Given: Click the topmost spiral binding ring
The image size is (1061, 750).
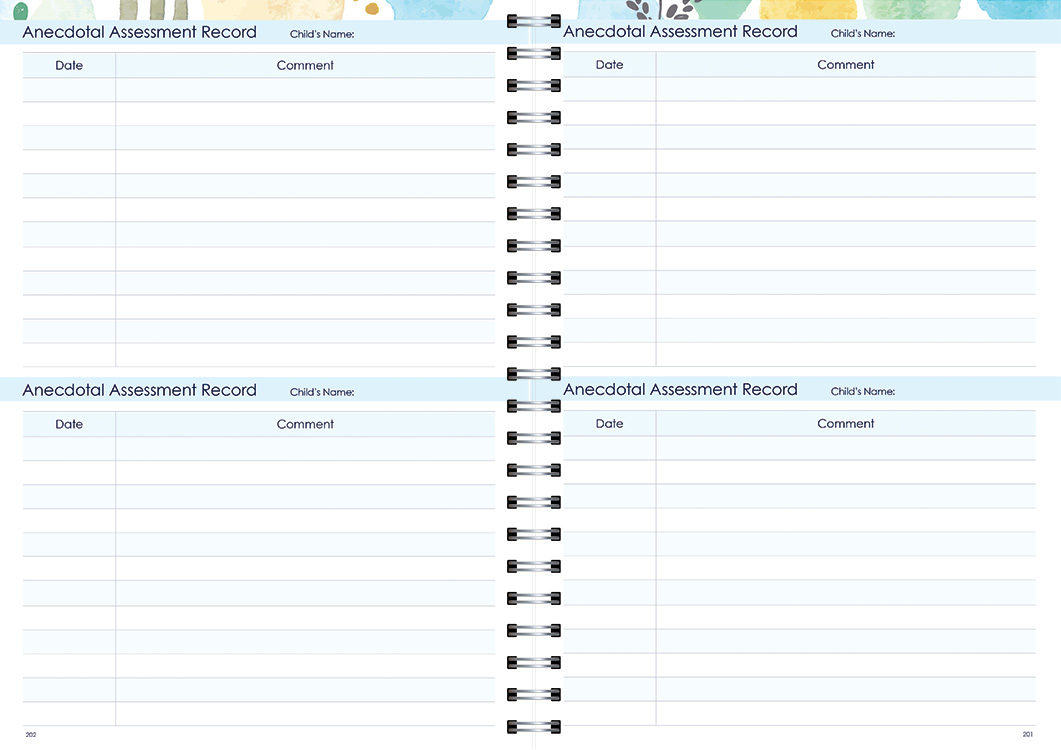Looking at the screenshot, I should pyautogui.click(x=534, y=20).
